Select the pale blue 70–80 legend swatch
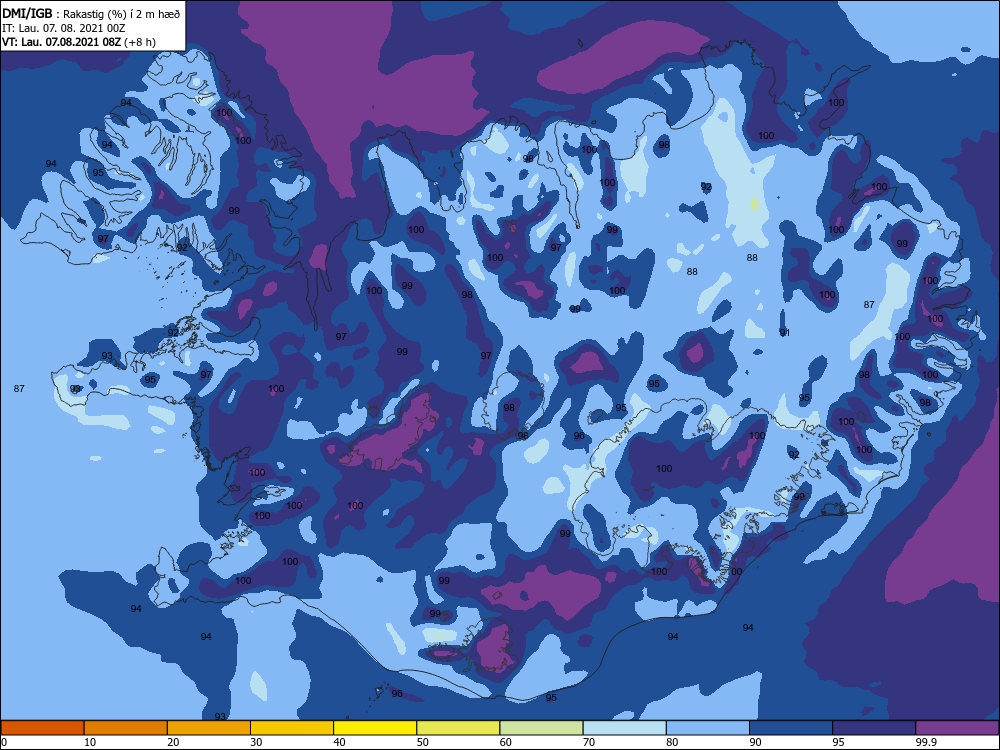This screenshot has width=1000, height=750. click(x=624, y=728)
